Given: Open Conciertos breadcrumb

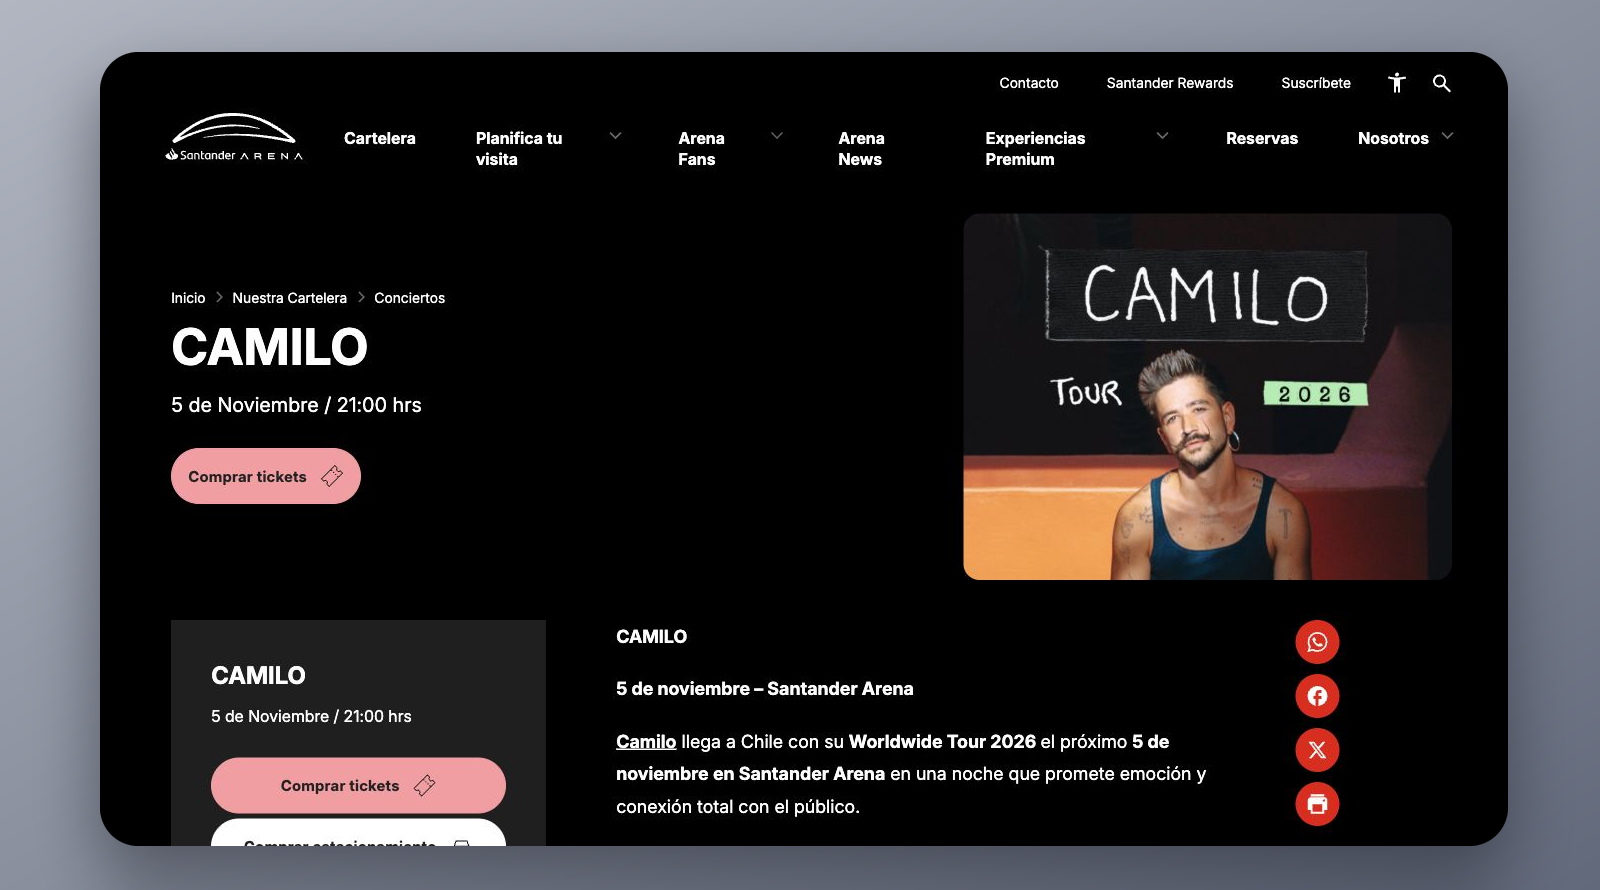Looking at the screenshot, I should click(410, 298).
